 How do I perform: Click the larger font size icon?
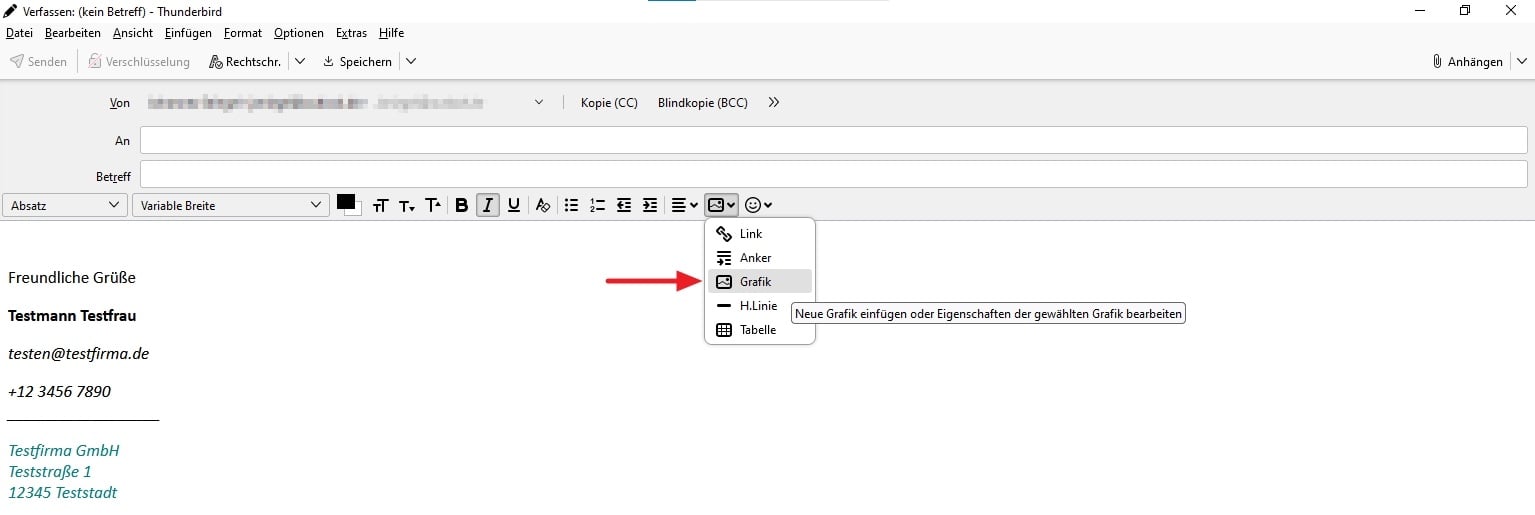[433, 205]
